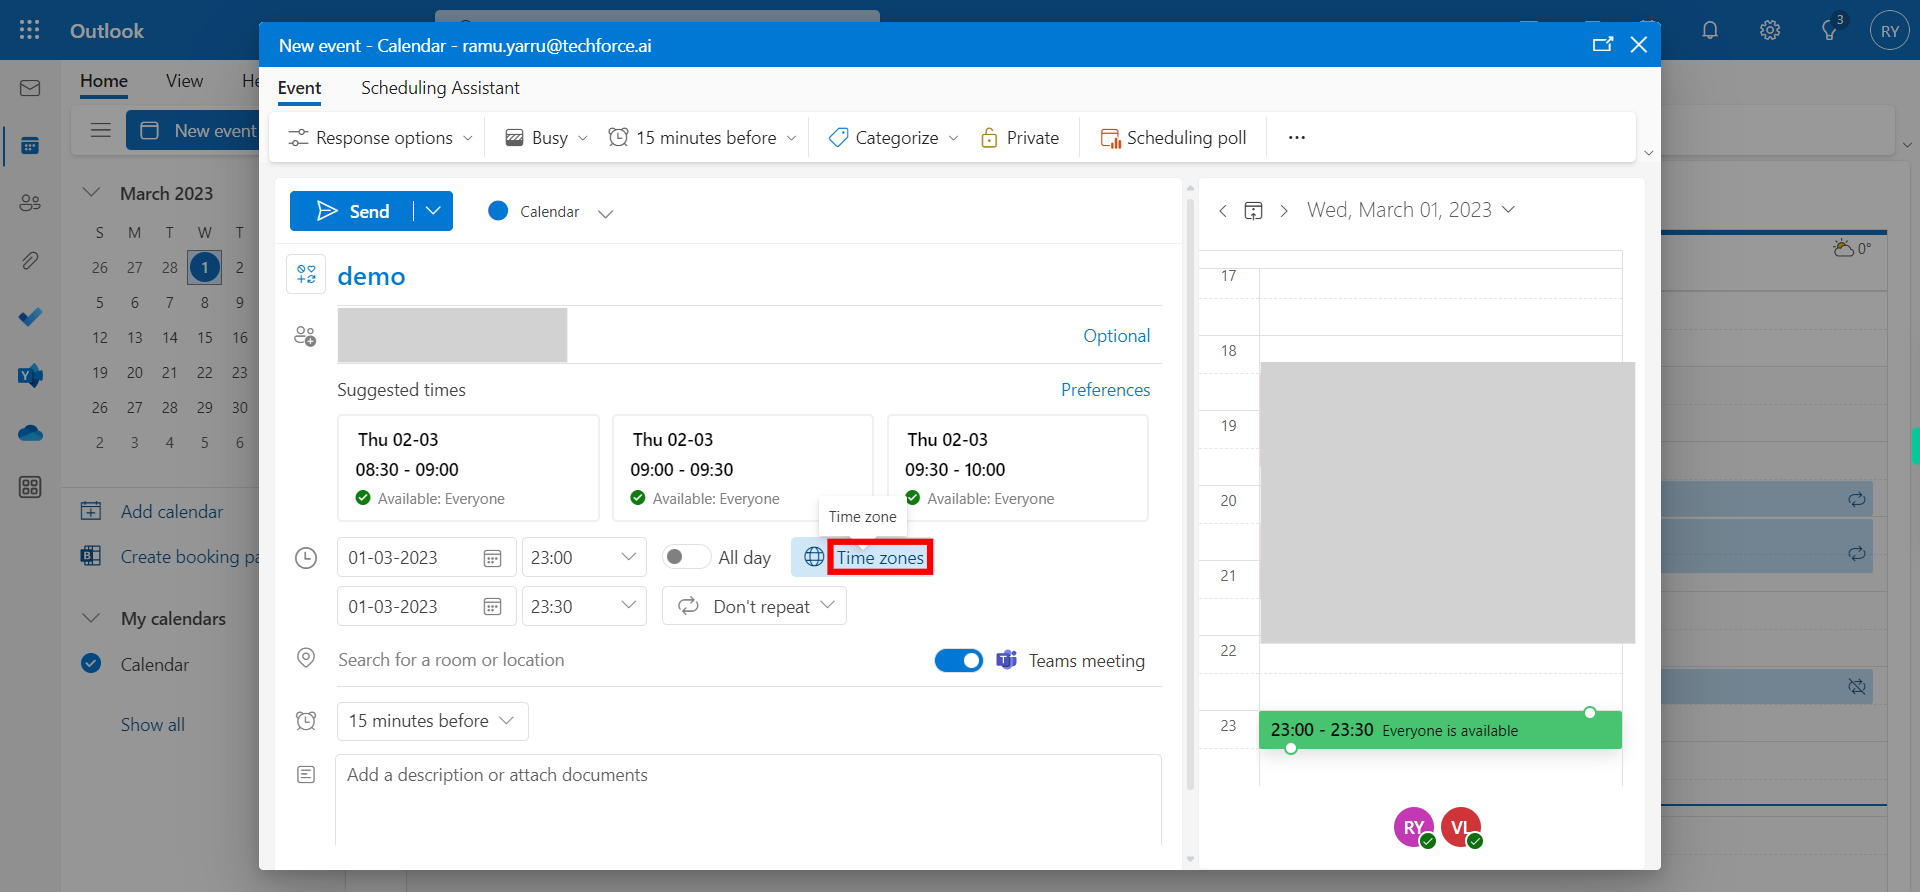
Task: Click the room or location search field
Action: pyautogui.click(x=630, y=660)
